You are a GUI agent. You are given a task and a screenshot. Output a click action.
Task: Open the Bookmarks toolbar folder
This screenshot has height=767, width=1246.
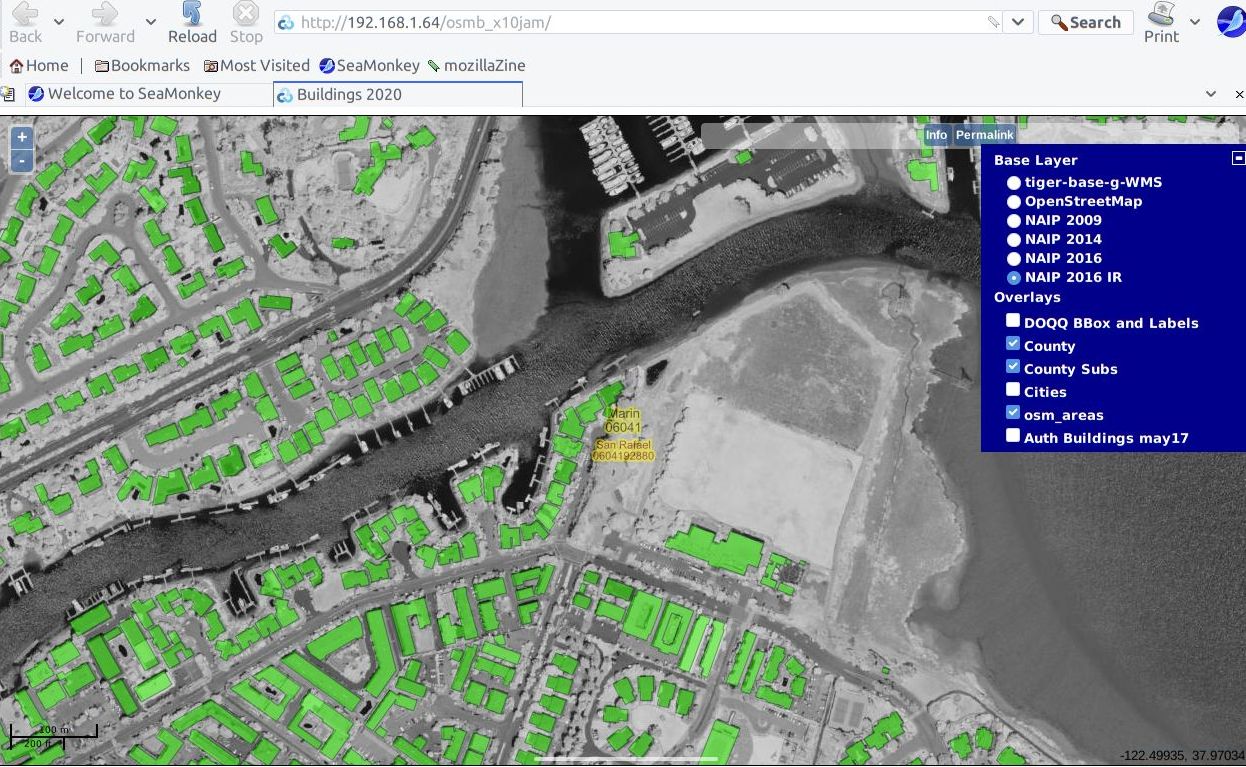(142, 66)
